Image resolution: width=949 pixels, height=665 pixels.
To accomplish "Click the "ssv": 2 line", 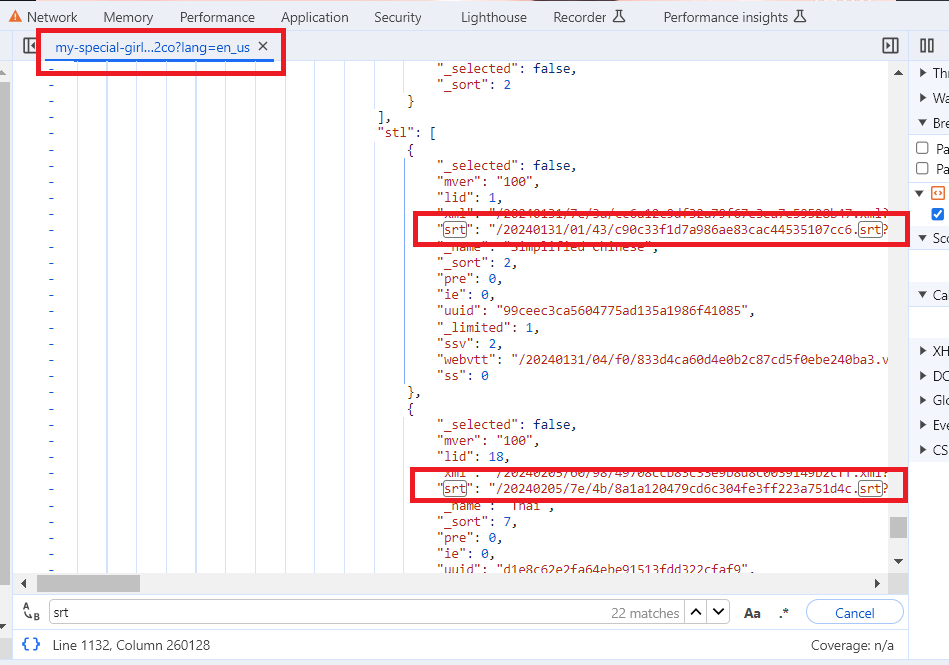I will click(470, 344).
